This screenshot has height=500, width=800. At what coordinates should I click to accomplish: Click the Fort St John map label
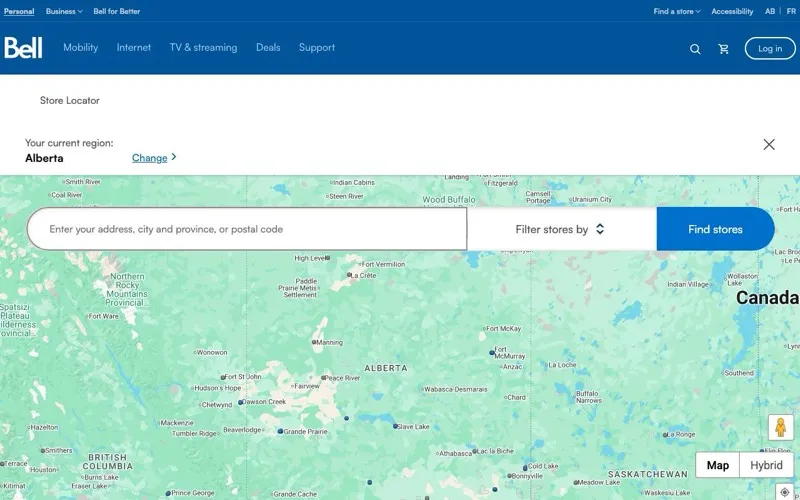243,377
